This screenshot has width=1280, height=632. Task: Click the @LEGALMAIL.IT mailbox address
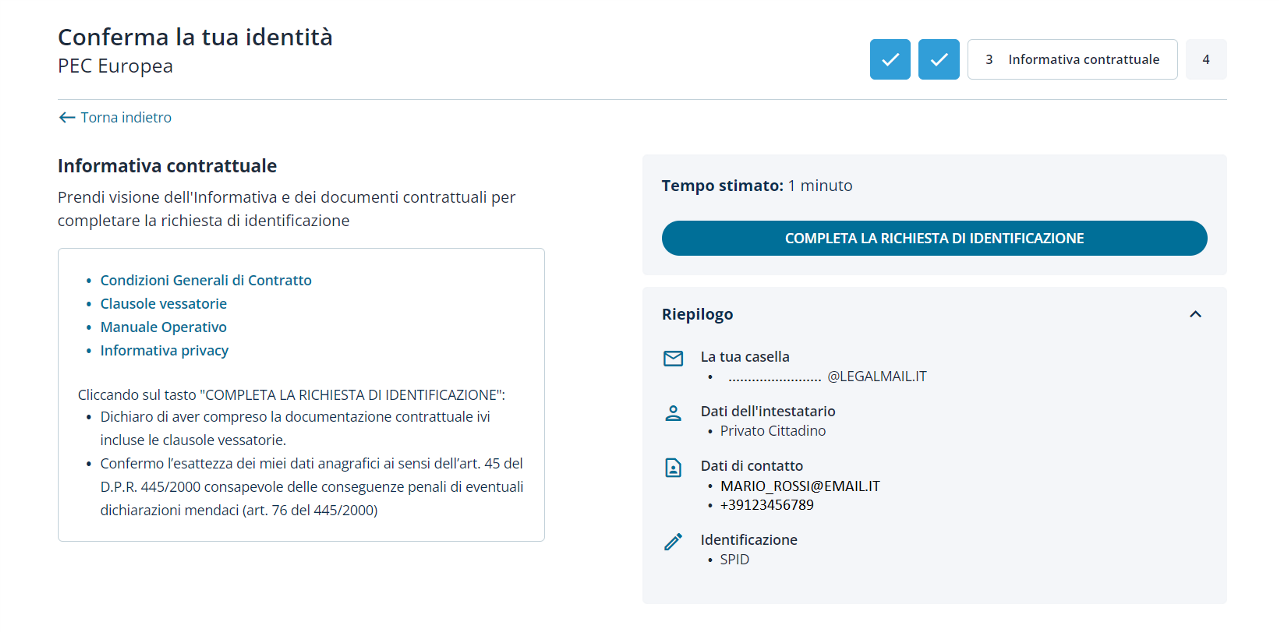876,377
